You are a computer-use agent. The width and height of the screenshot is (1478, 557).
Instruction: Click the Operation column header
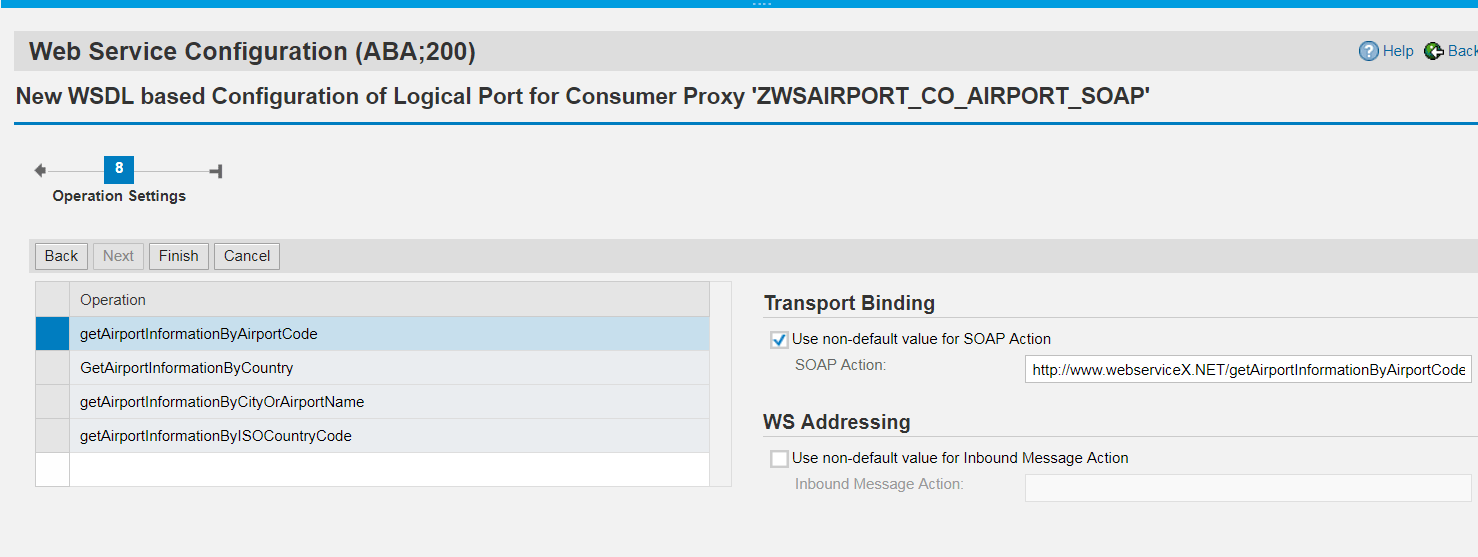click(x=388, y=300)
